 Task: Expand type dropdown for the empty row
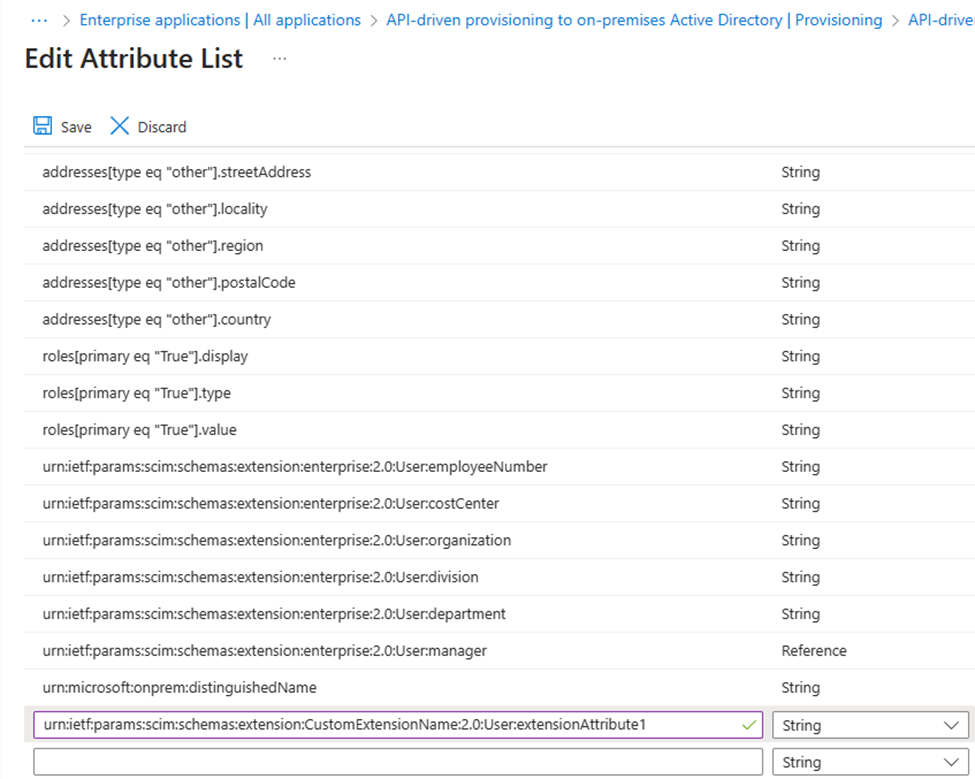coord(950,762)
